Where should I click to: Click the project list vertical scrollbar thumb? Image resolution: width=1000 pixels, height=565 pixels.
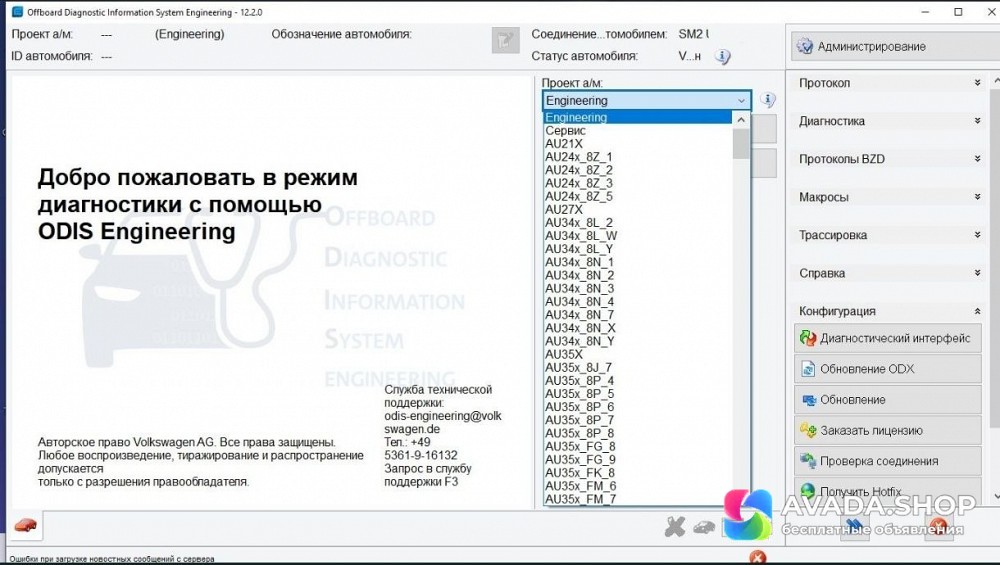point(741,143)
